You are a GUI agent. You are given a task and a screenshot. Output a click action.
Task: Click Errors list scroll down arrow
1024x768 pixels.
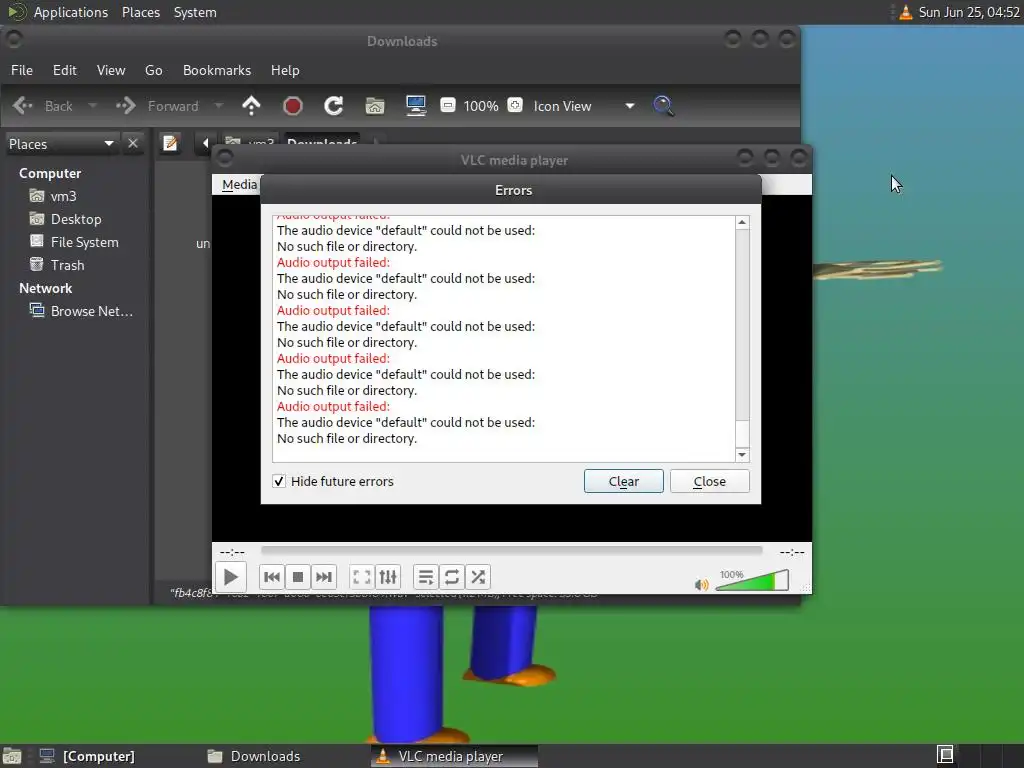[x=742, y=455]
